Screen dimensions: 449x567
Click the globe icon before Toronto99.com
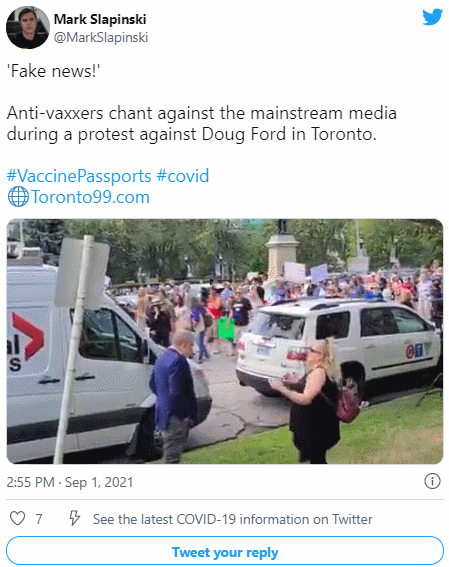point(18,197)
